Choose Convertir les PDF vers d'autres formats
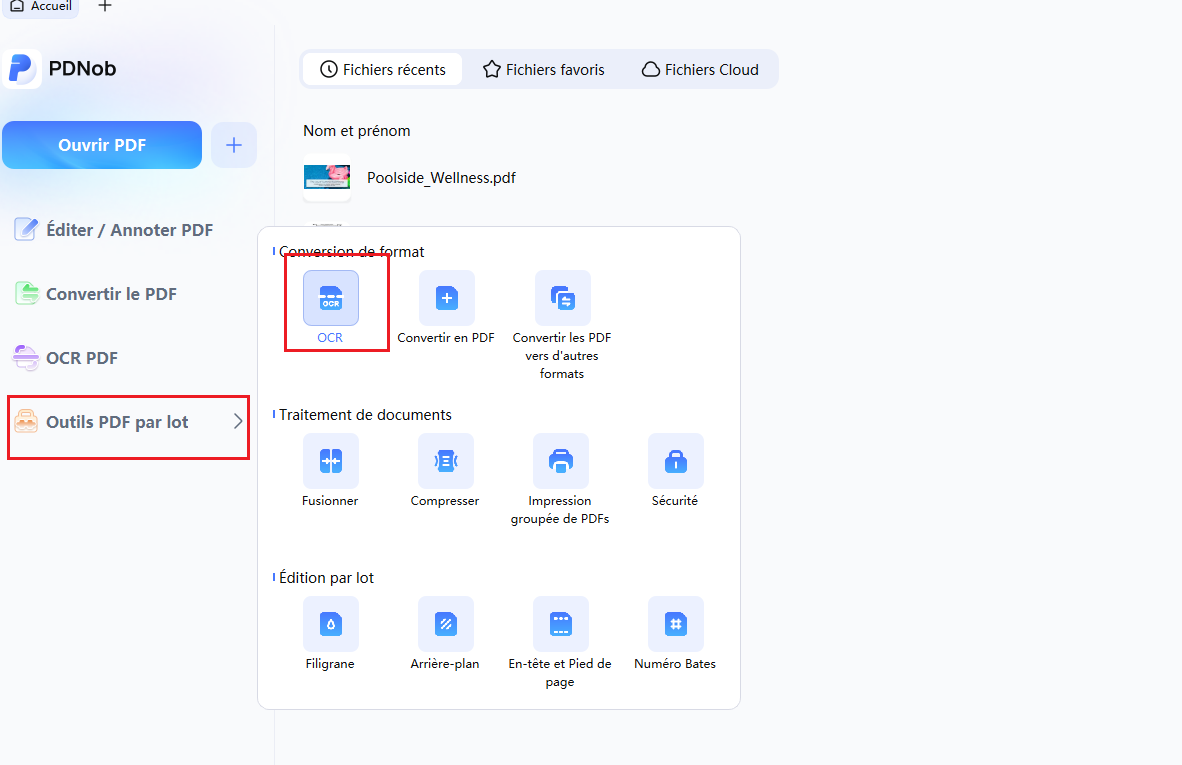 point(562,298)
